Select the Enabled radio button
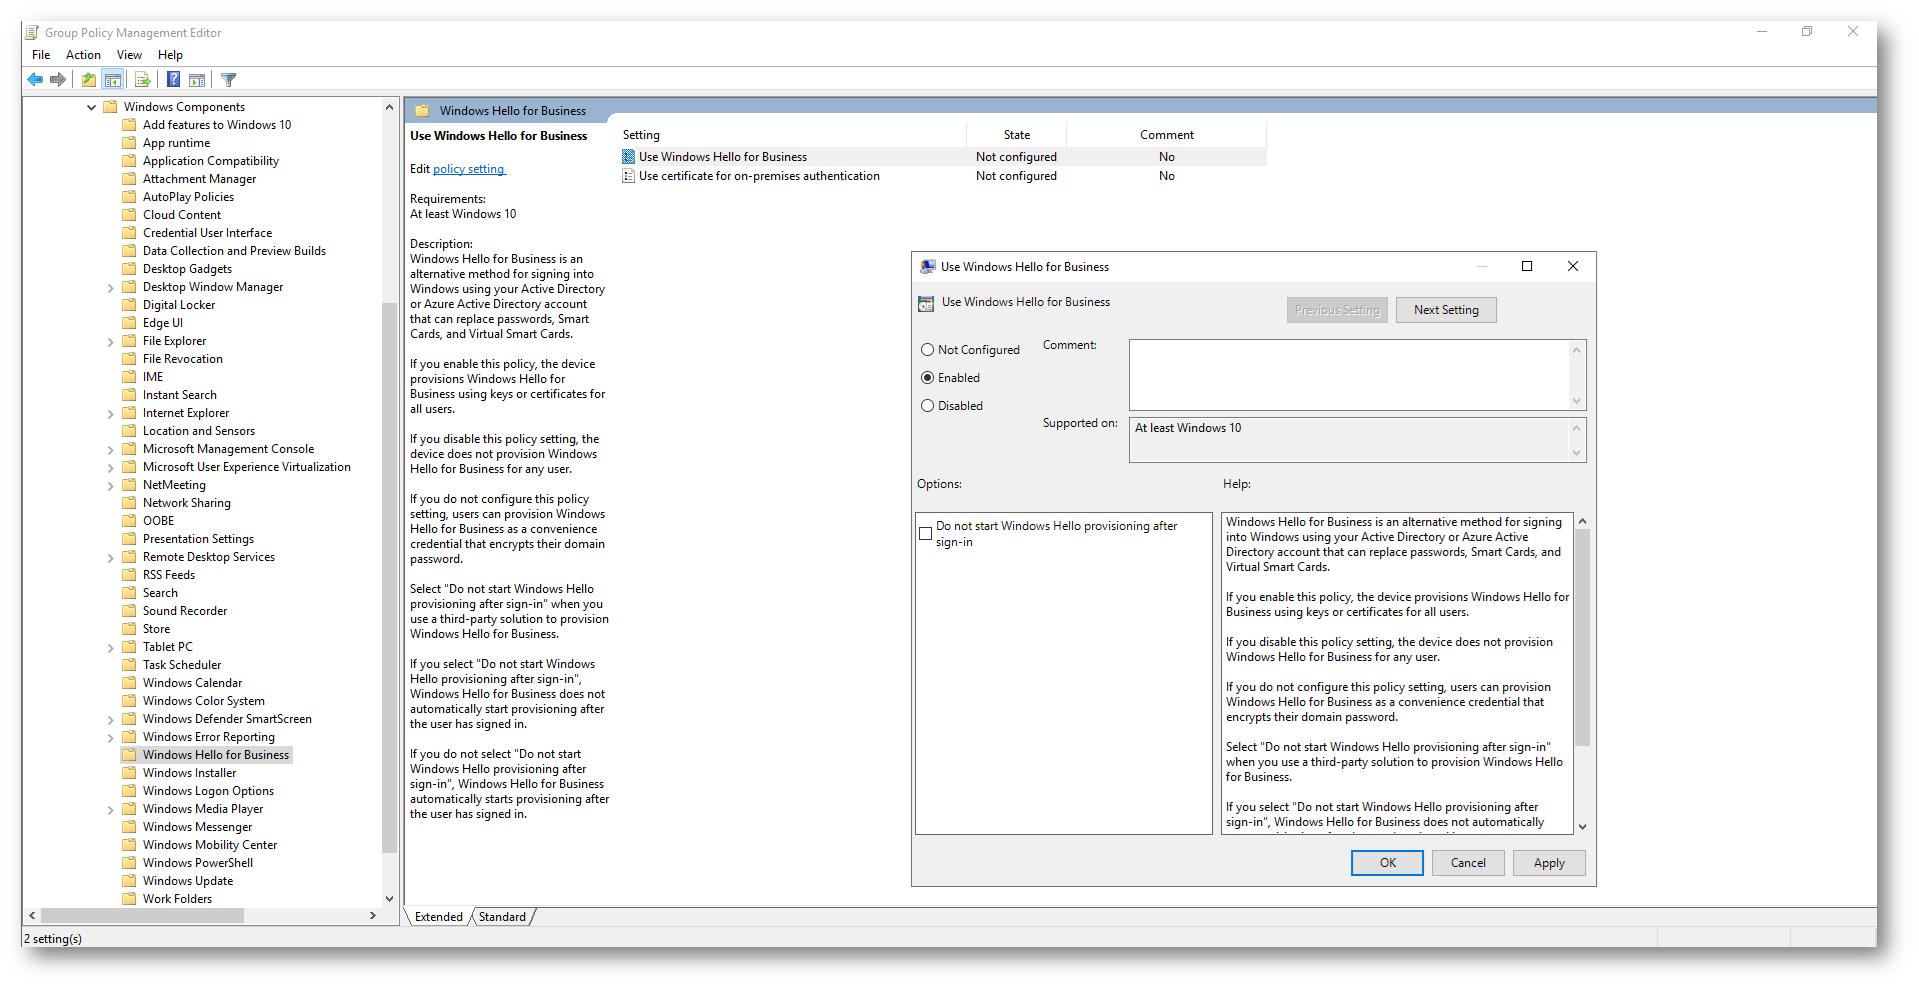Screen dimensions: 1919x989 pyautogui.click(x=927, y=378)
